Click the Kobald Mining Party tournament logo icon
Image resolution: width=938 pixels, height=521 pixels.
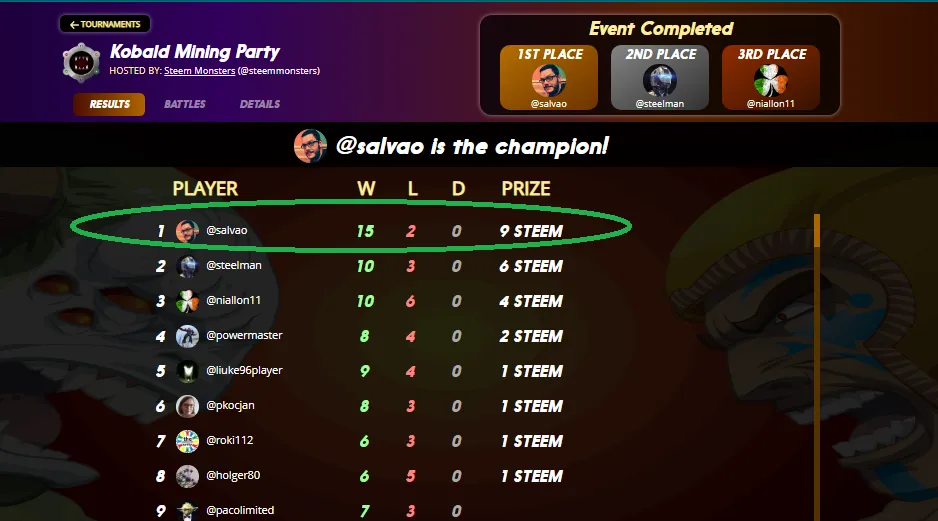point(81,62)
